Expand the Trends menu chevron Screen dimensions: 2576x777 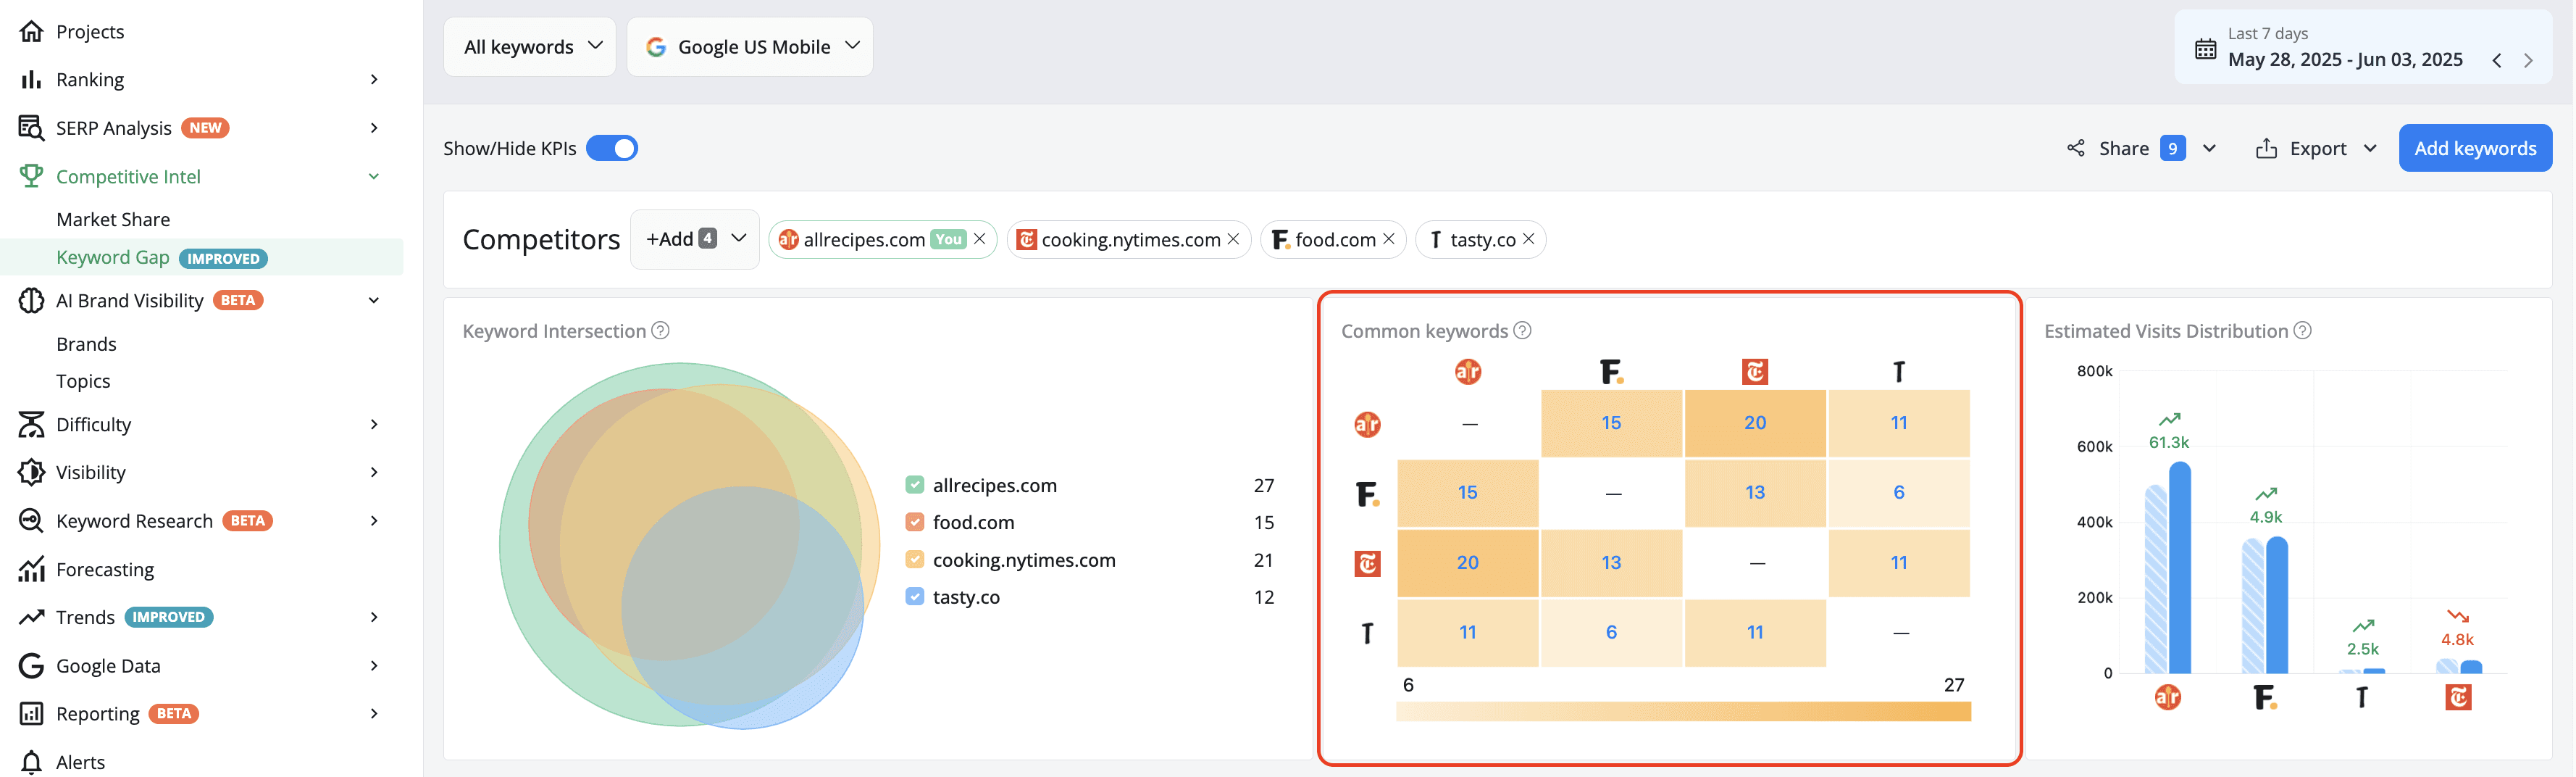click(x=374, y=617)
